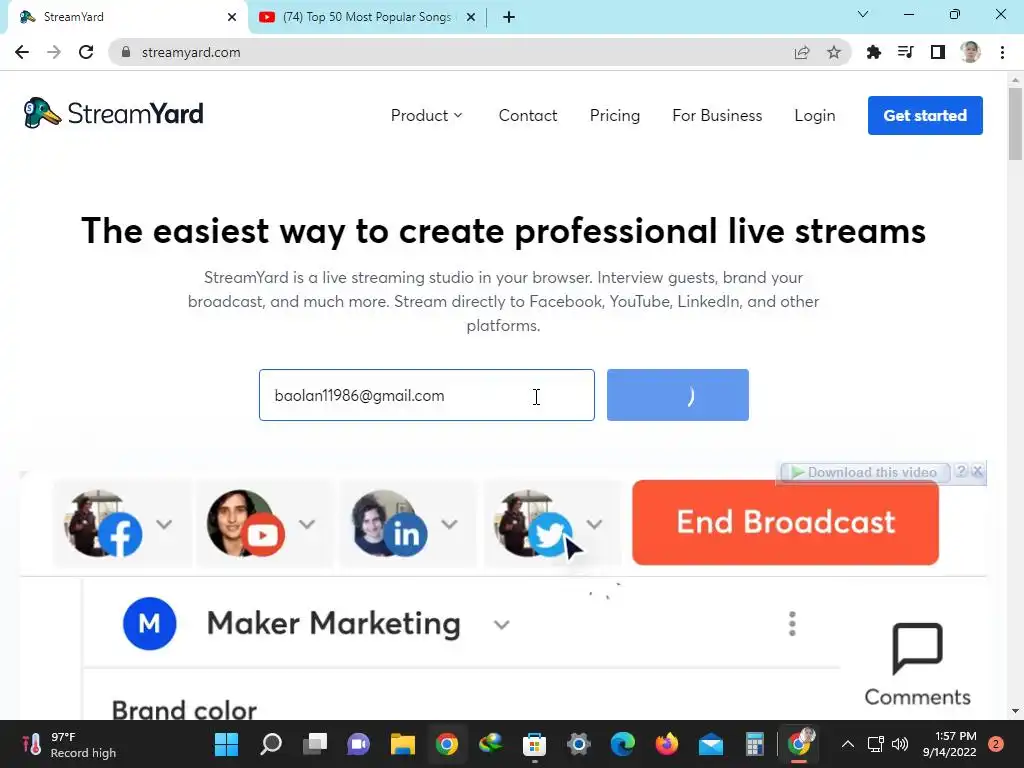Viewport: 1024px width, 768px height.
Task: Open Task View on taskbar
Action: (315, 744)
